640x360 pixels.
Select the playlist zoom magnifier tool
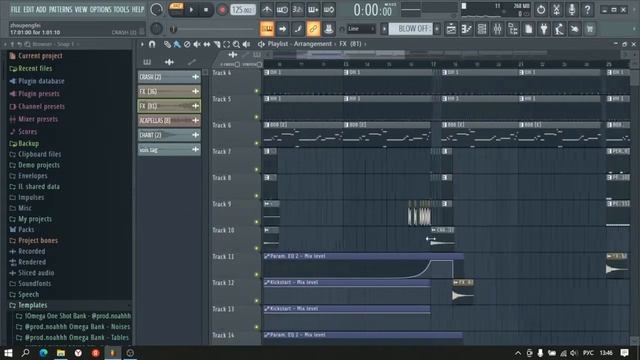[x=236, y=44]
